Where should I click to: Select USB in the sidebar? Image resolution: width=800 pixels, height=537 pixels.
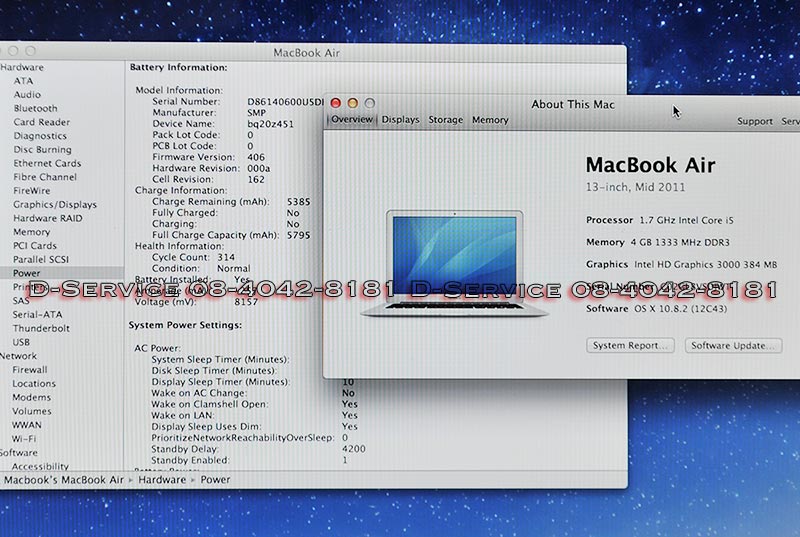point(21,342)
